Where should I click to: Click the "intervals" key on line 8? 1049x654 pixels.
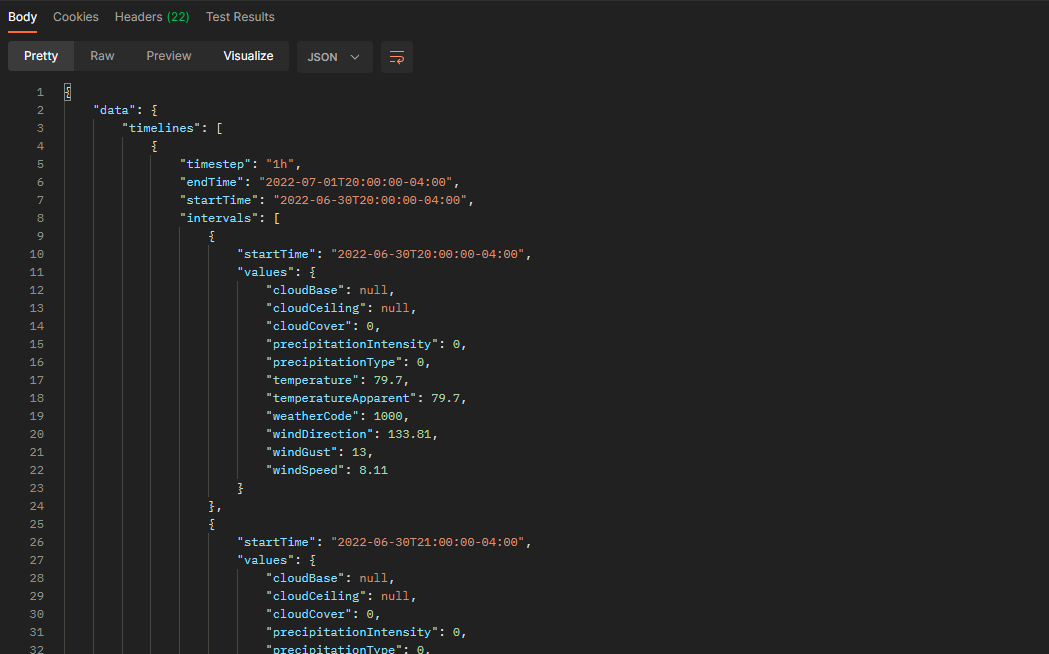coord(218,218)
